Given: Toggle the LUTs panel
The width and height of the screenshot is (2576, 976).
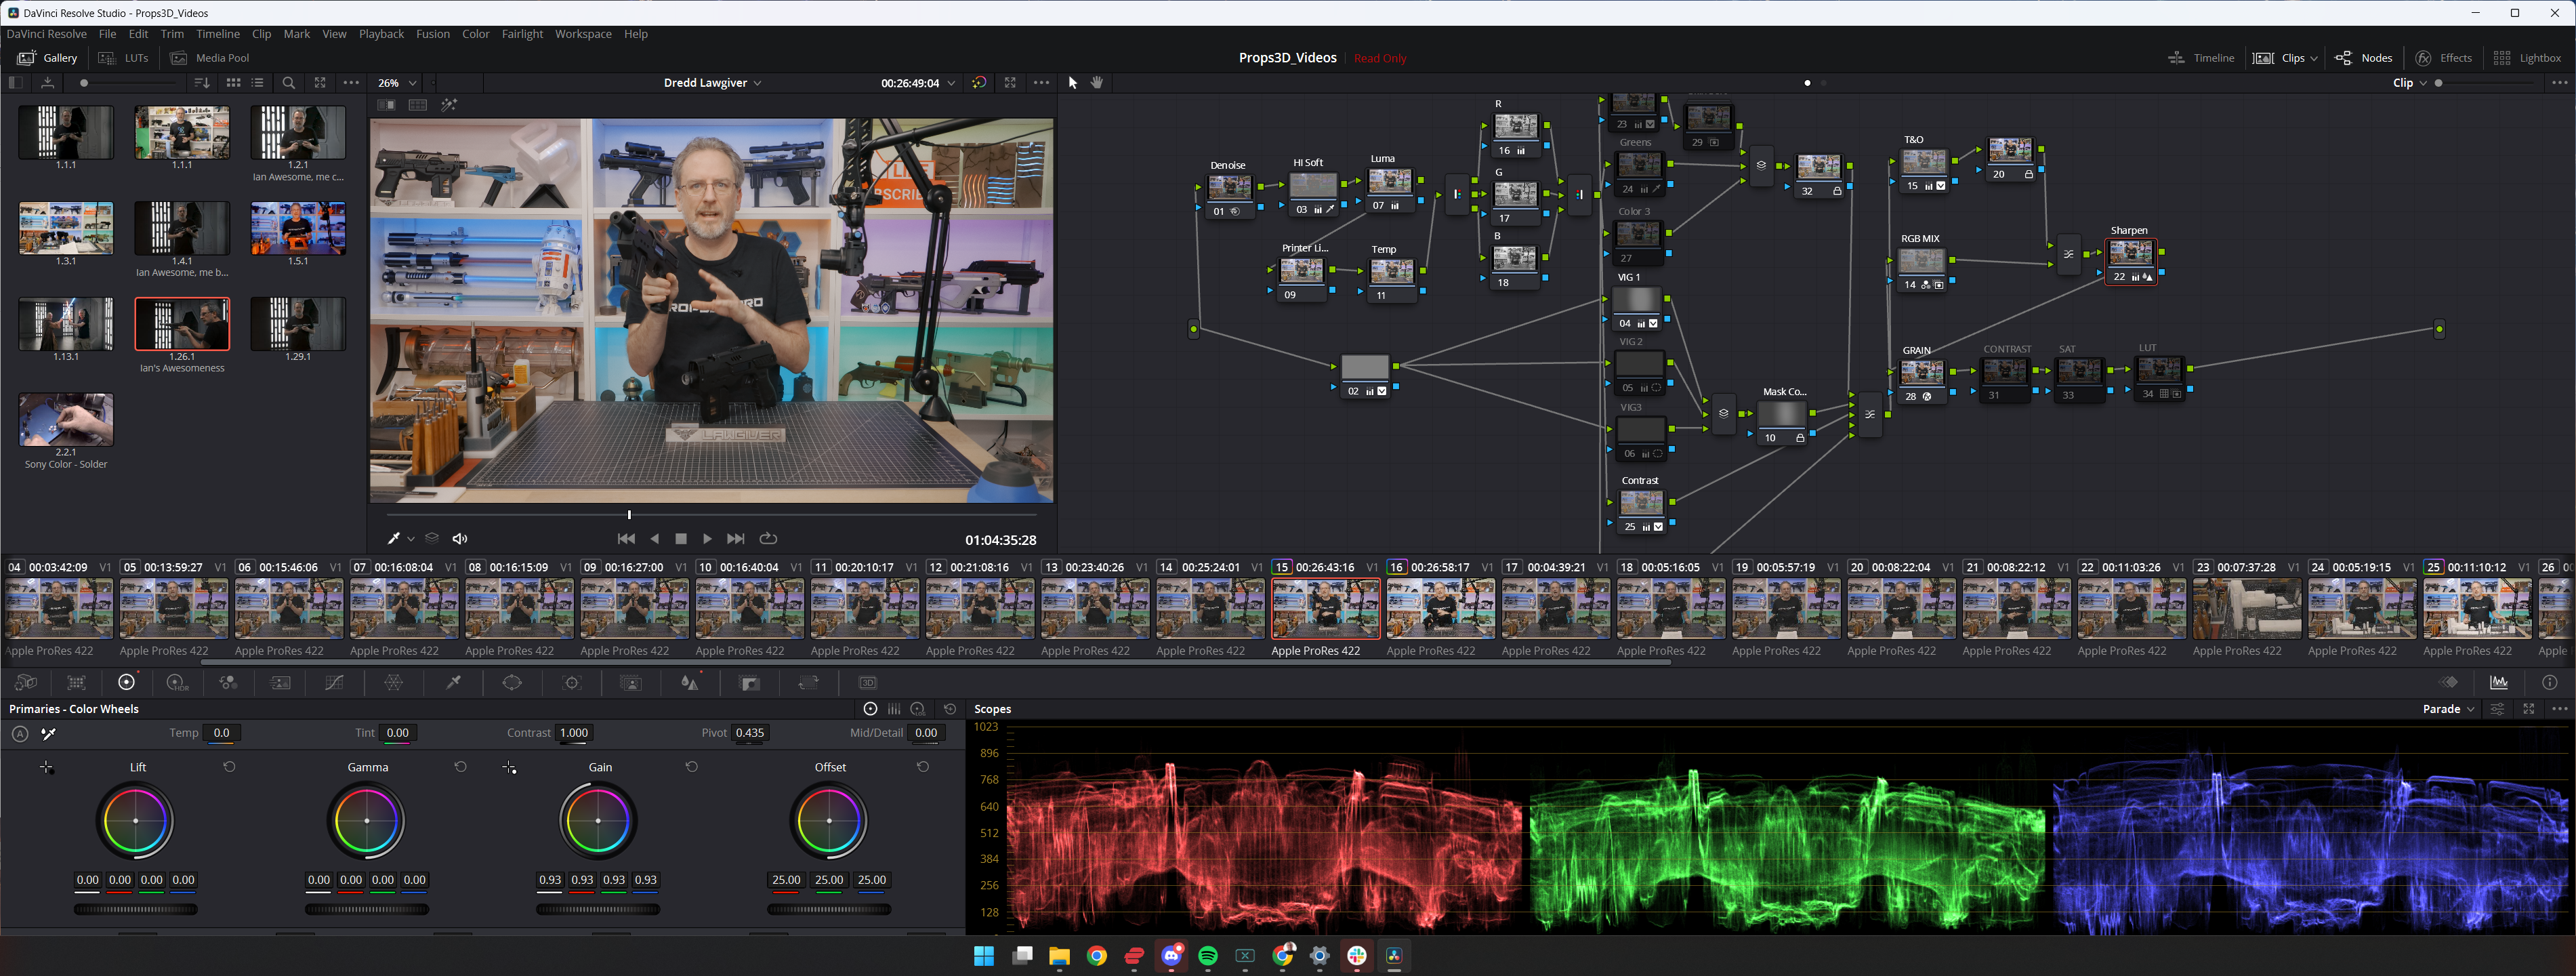Looking at the screenshot, I should pos(124,58).
